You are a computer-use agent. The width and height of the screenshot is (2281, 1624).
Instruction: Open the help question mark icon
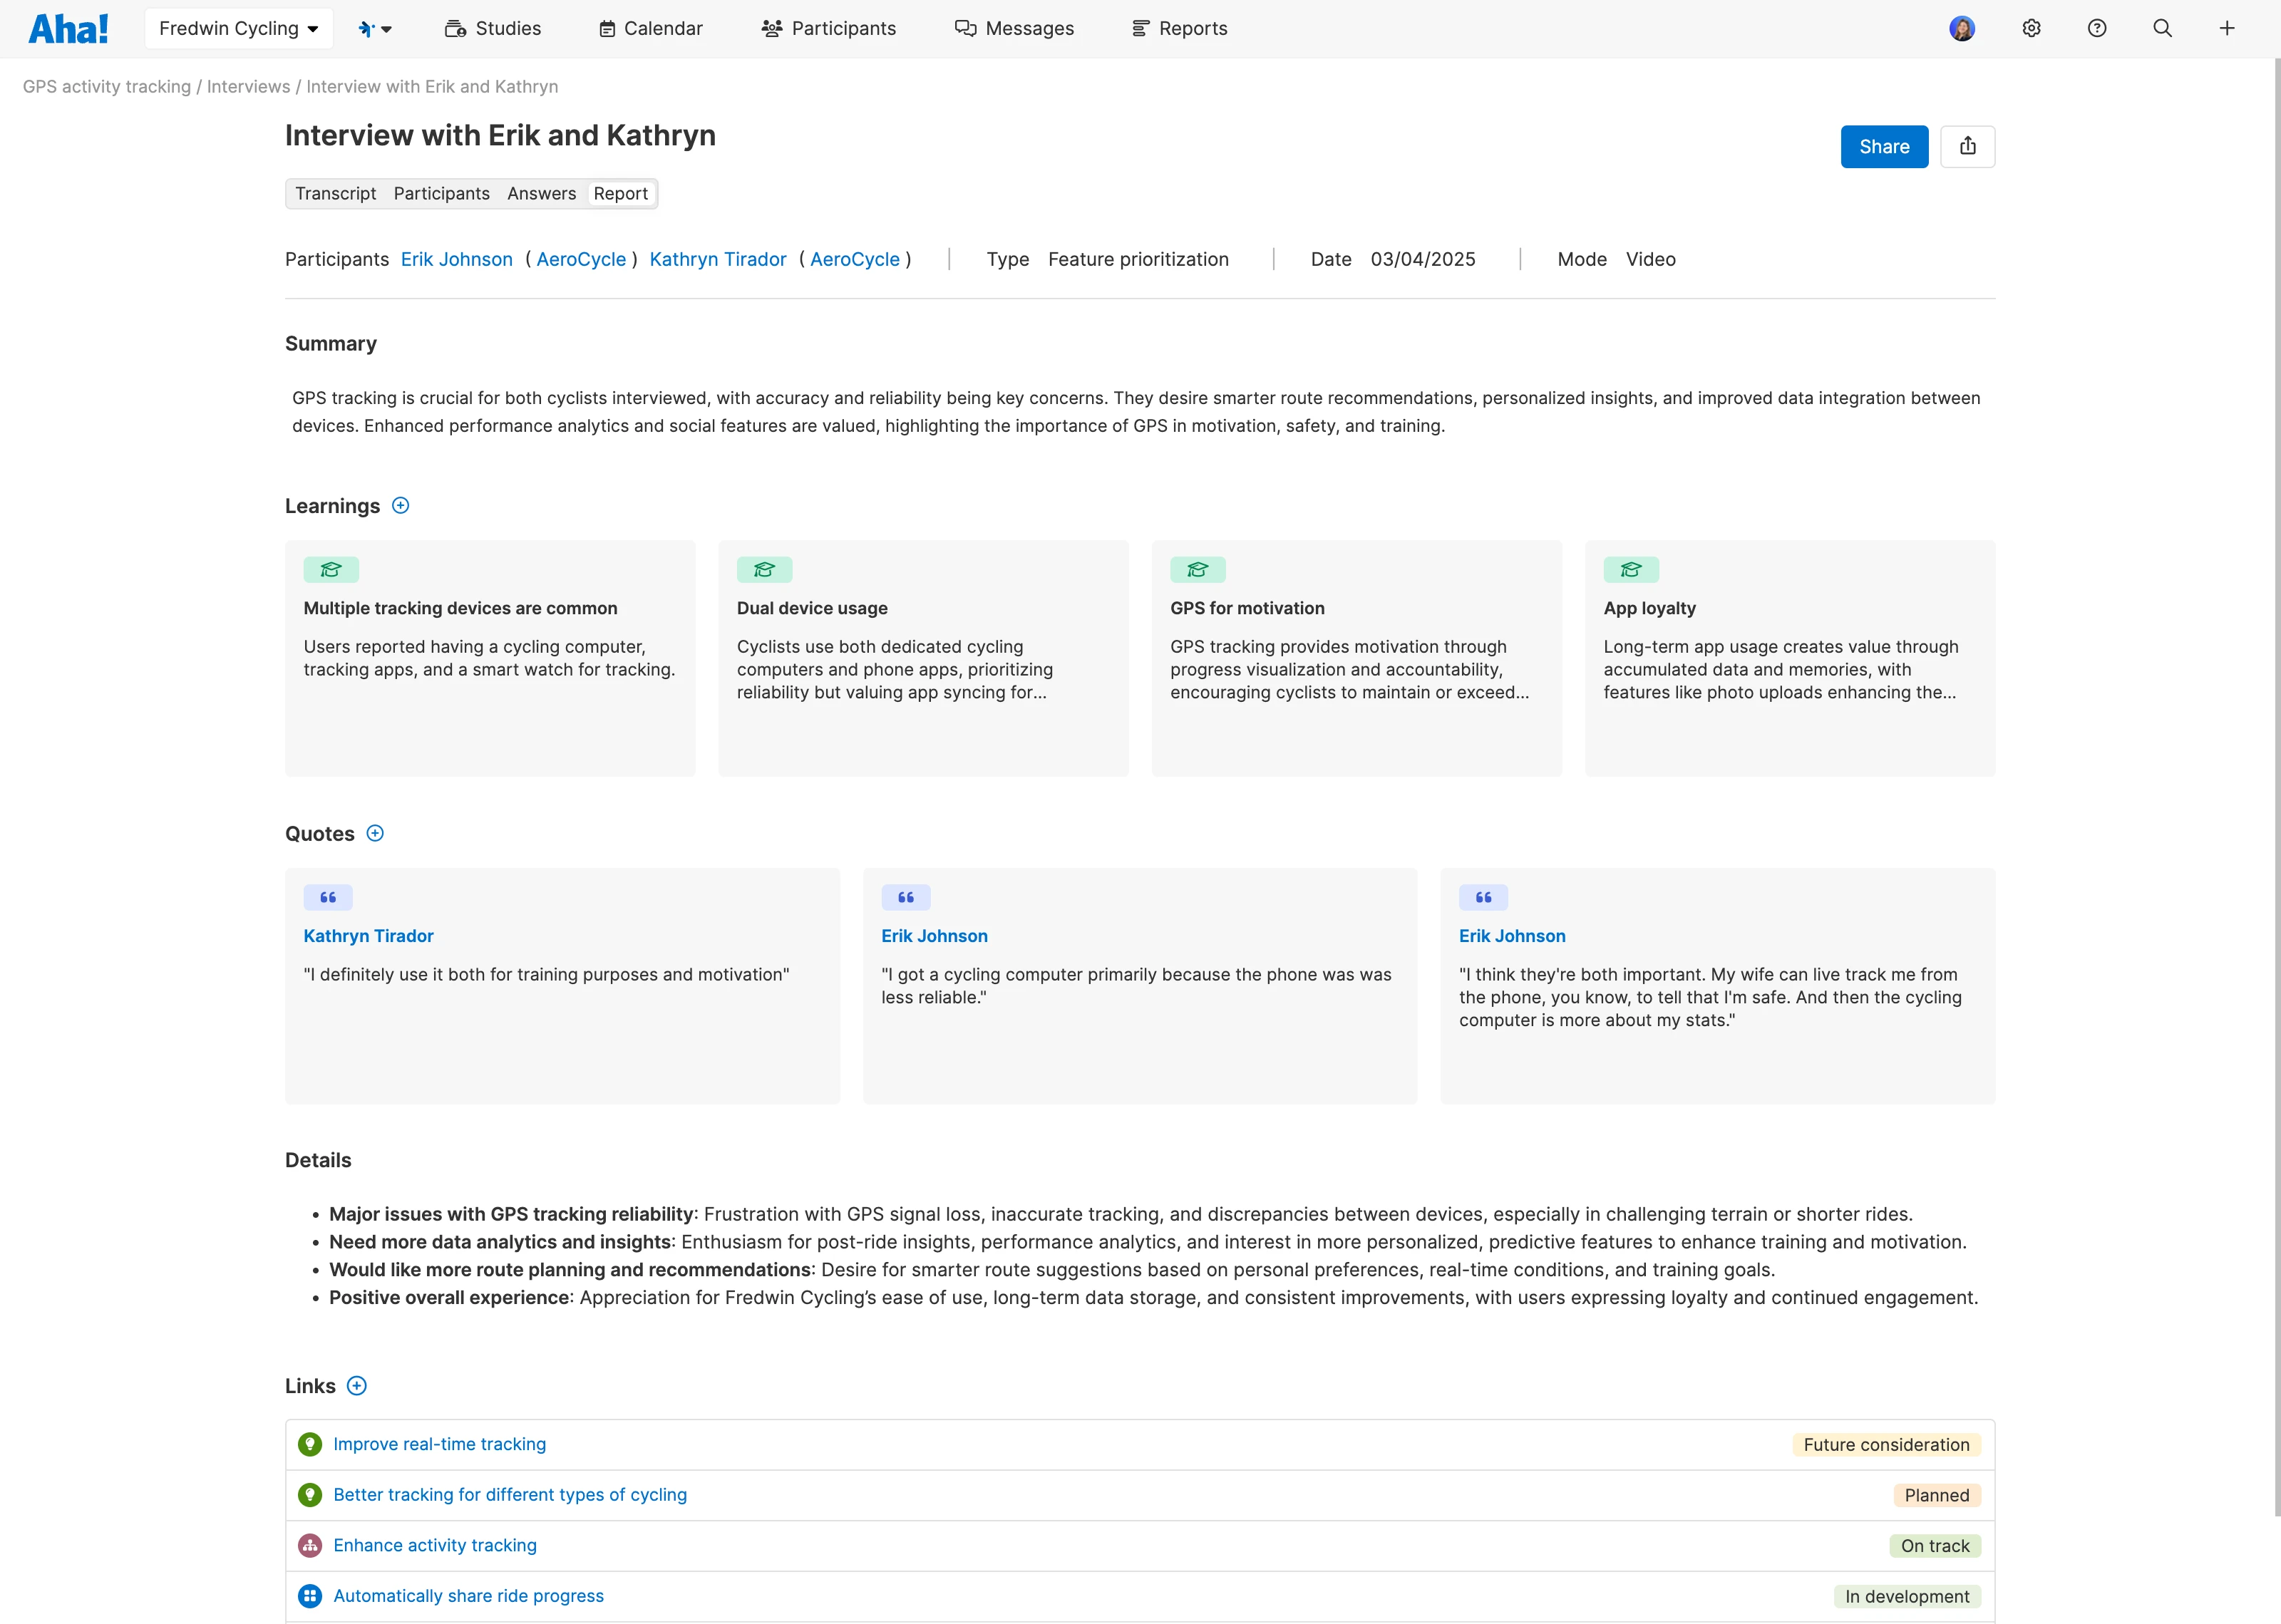coord(2097,28)
